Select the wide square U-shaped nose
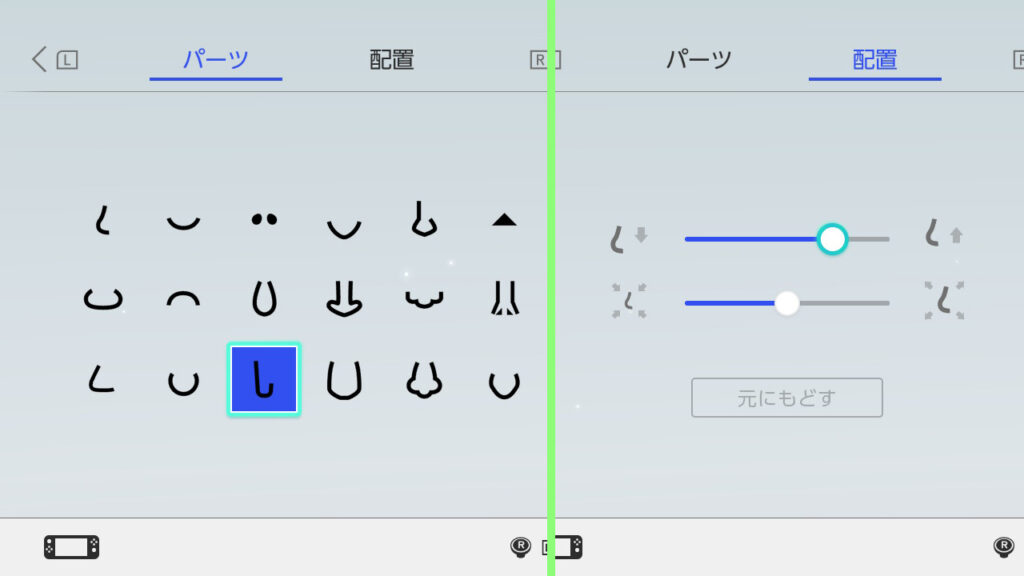The image size is (1024, 576). coord(344,380)
